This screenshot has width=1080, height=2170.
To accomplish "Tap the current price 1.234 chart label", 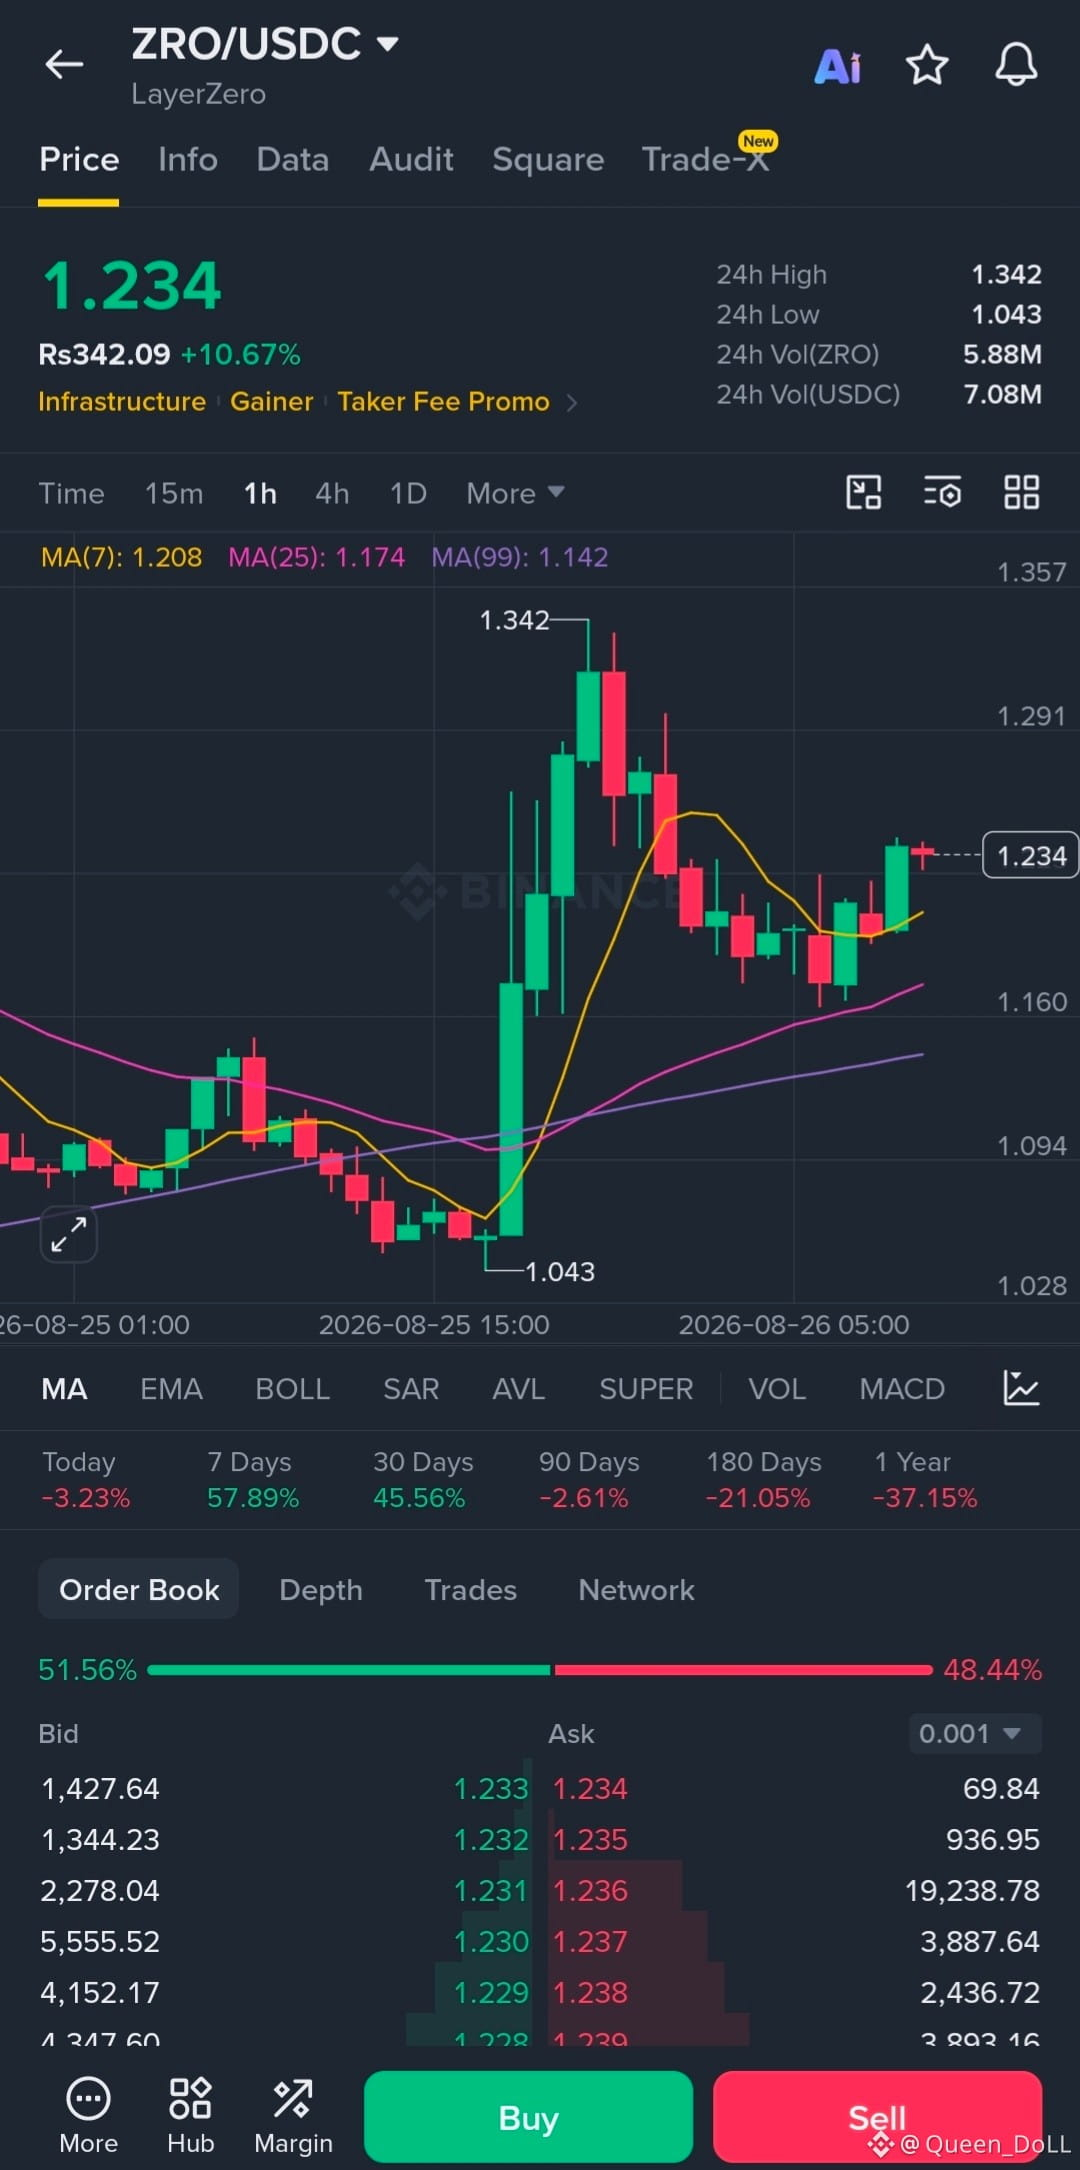I will point(1031,856).
